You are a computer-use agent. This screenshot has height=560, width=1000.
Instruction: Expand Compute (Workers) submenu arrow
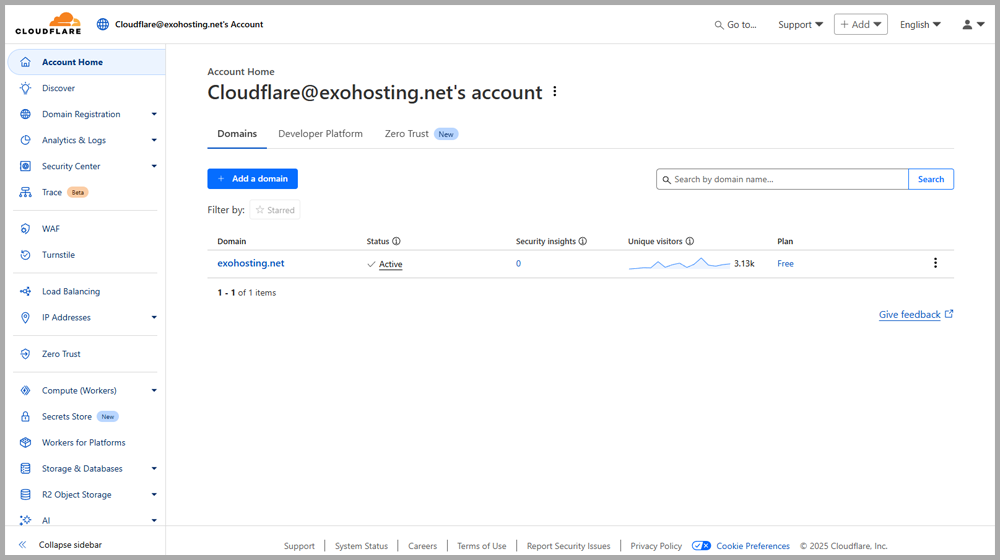(x=154, y=390)
